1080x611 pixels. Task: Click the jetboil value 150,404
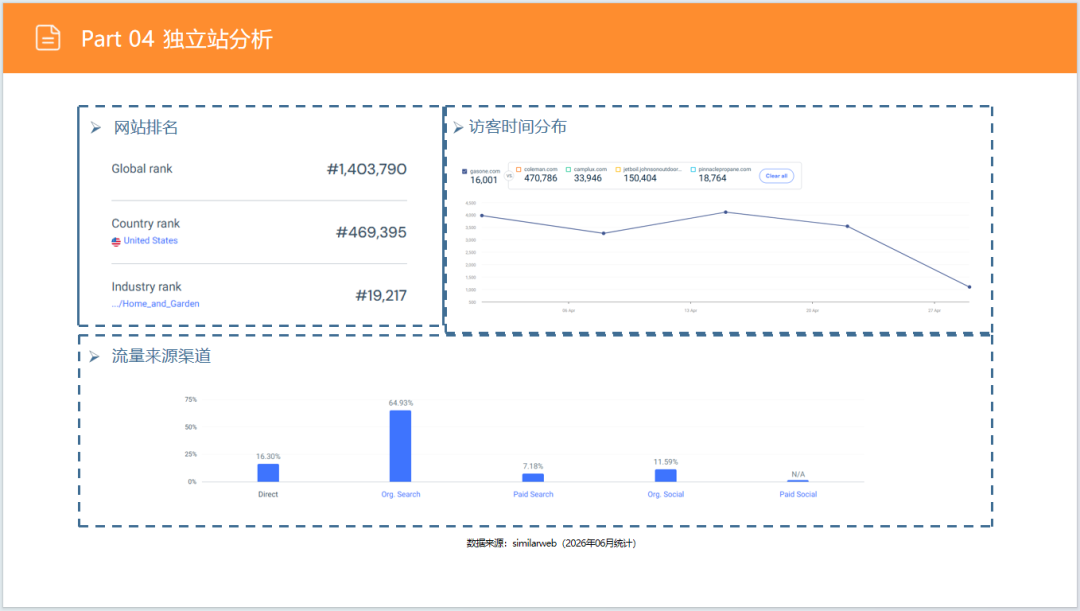[640, 178]
